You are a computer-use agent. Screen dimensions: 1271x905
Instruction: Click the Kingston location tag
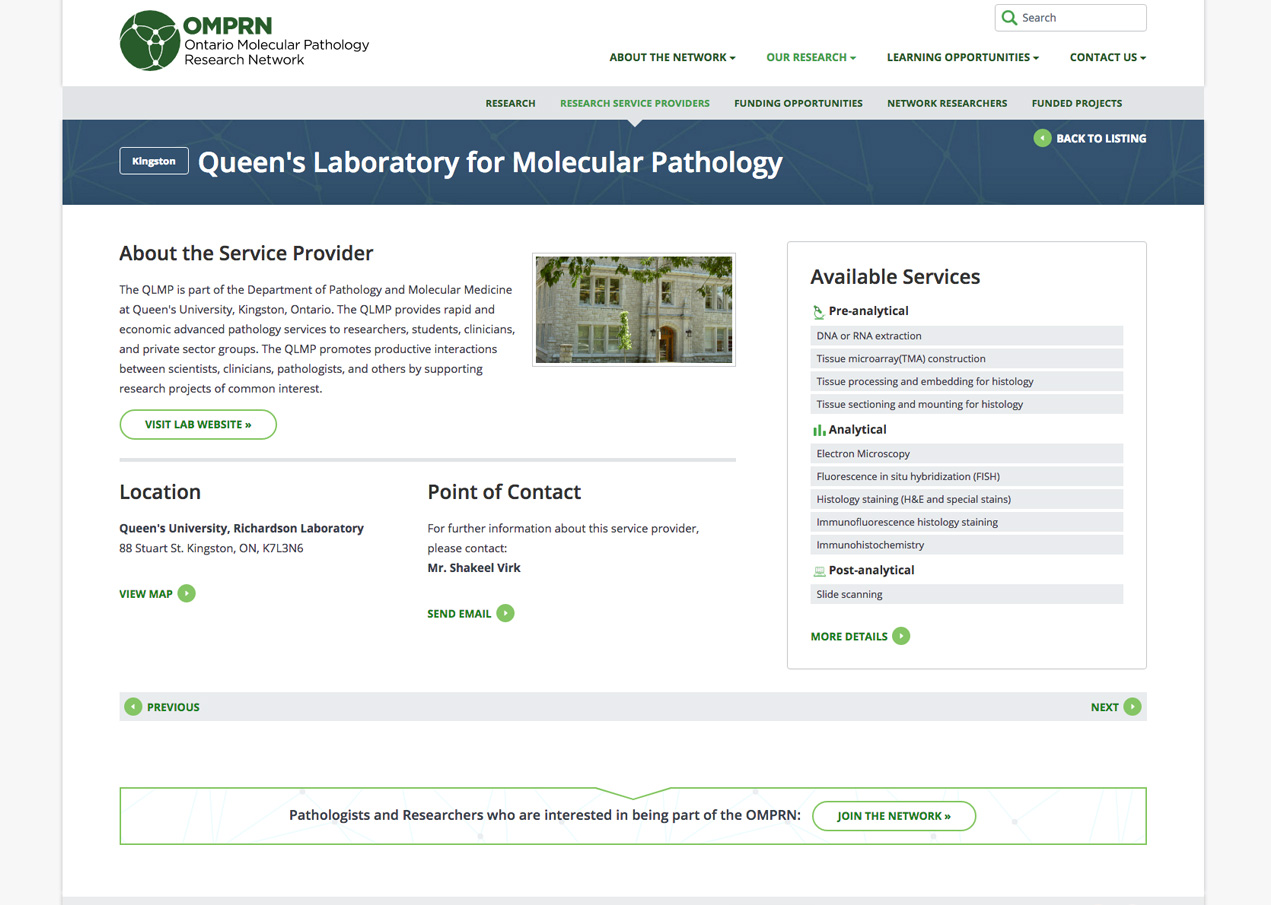(x=154, y=161)
